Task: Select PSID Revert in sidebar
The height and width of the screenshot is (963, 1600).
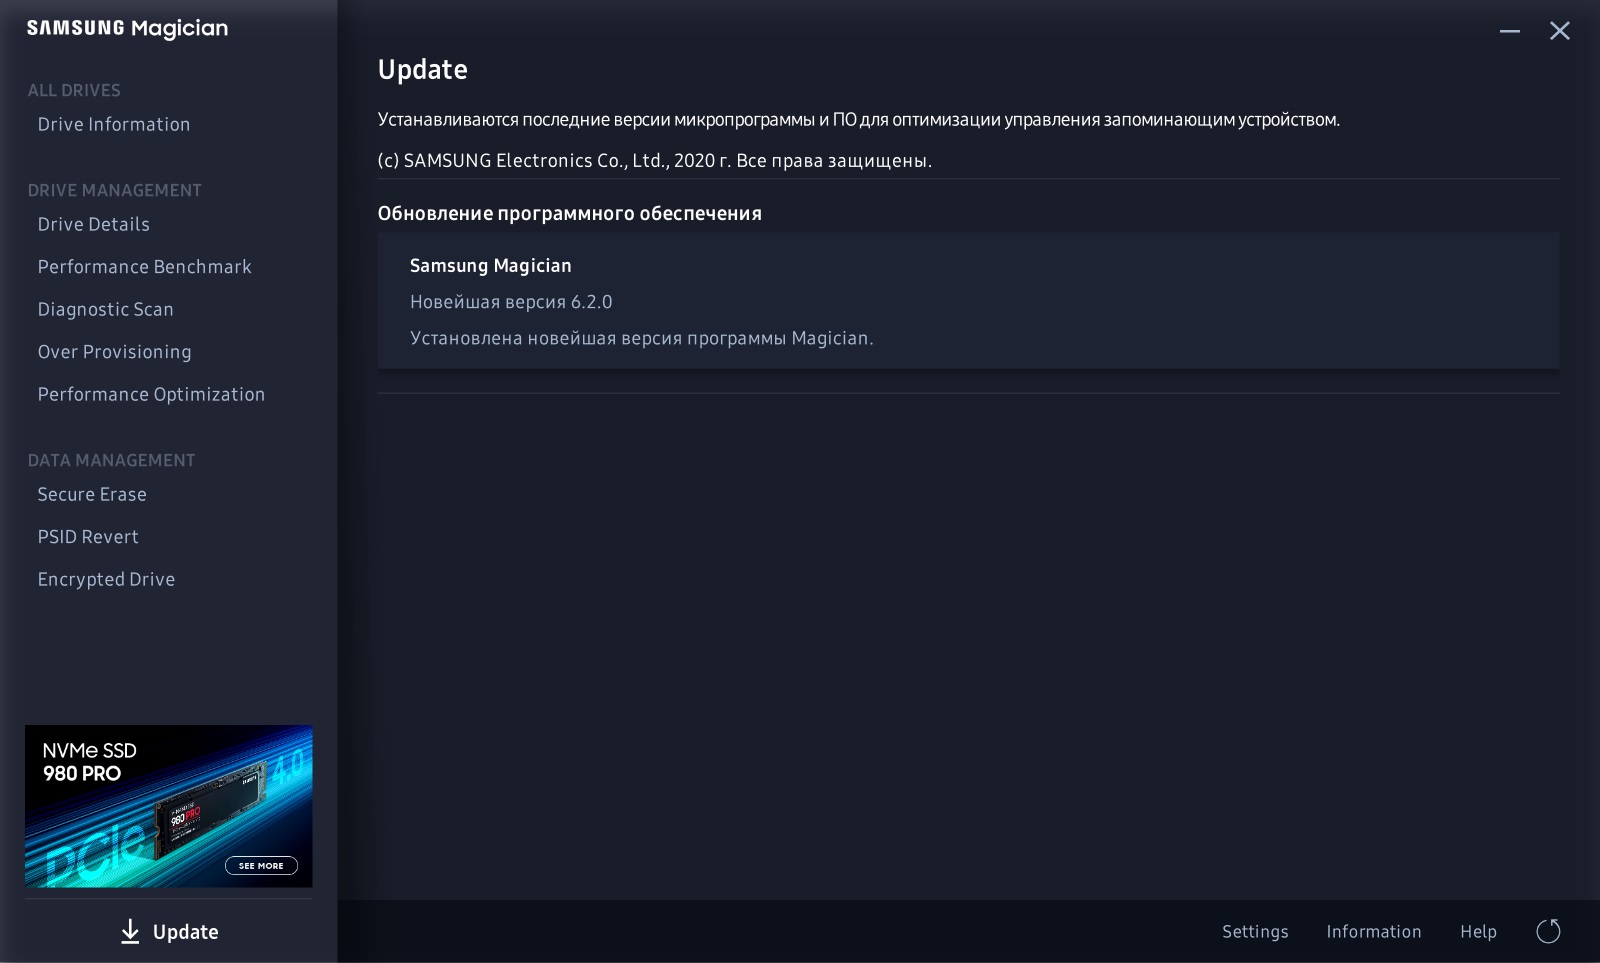Action: coord(88,537)
